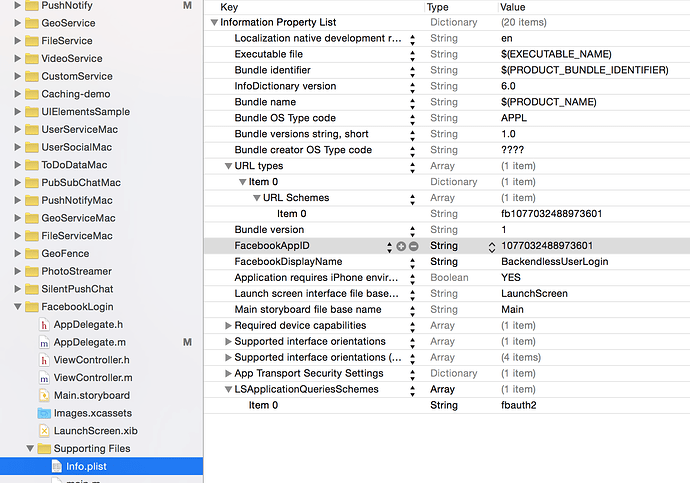Expand the GeoServiceMac group
The width and height of the screenshot is (690, 483).
(x=18, y=218)
